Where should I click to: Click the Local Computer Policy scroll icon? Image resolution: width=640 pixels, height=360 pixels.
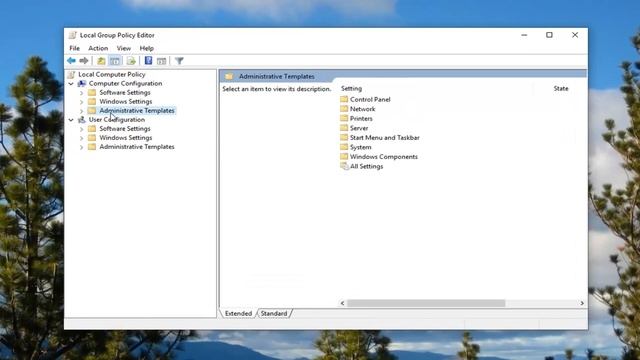[x=71, y=74]
